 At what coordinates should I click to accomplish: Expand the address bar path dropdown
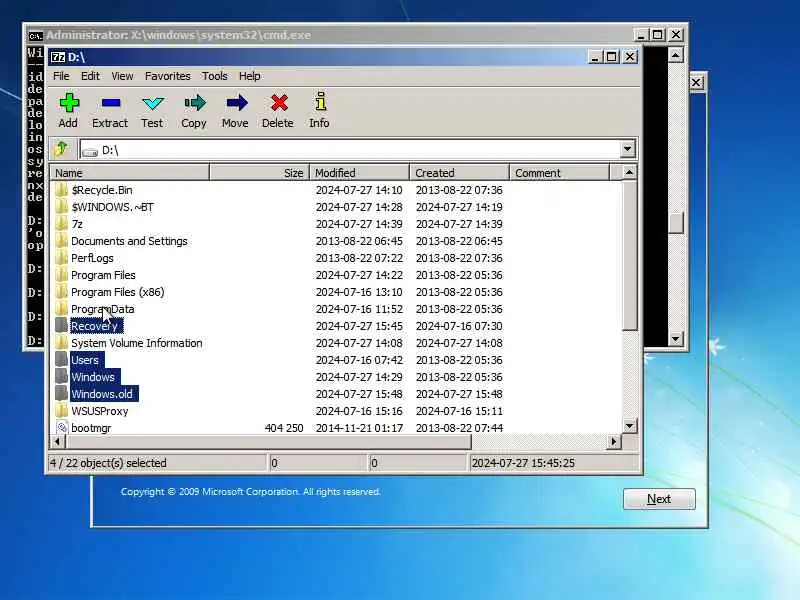(628, 149)
